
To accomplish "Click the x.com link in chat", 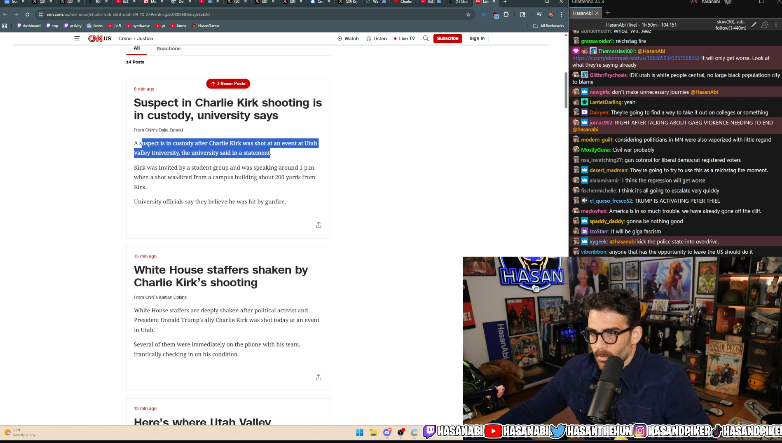I will coord(636,58).
